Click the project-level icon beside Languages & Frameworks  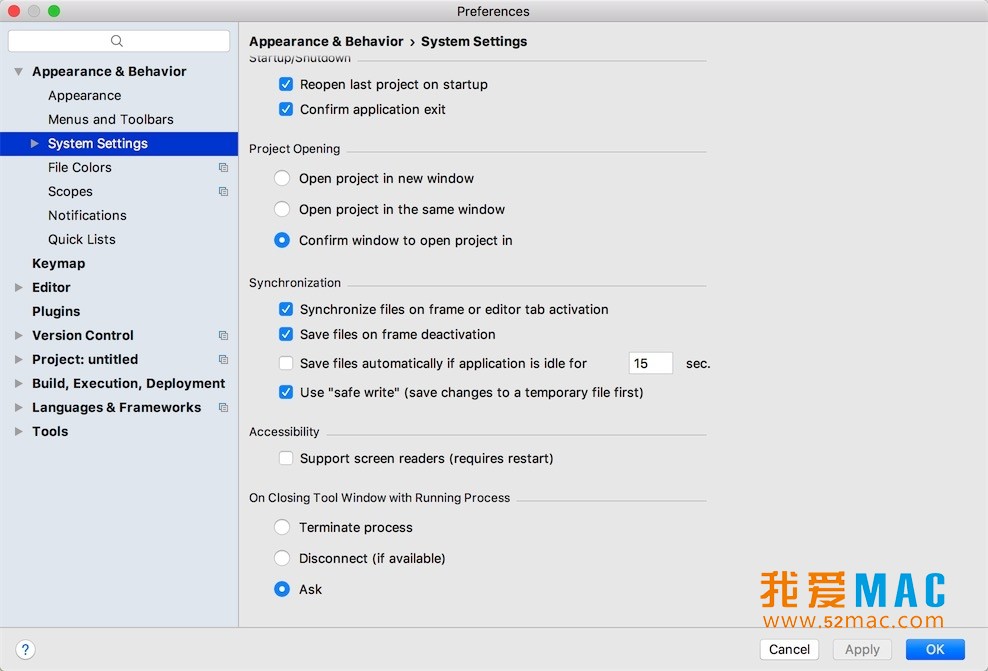223,408
